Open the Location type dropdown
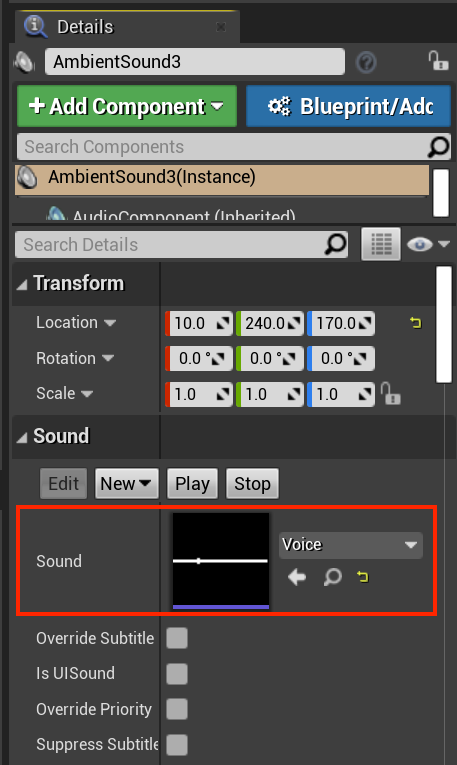 [x=110, y=323]
